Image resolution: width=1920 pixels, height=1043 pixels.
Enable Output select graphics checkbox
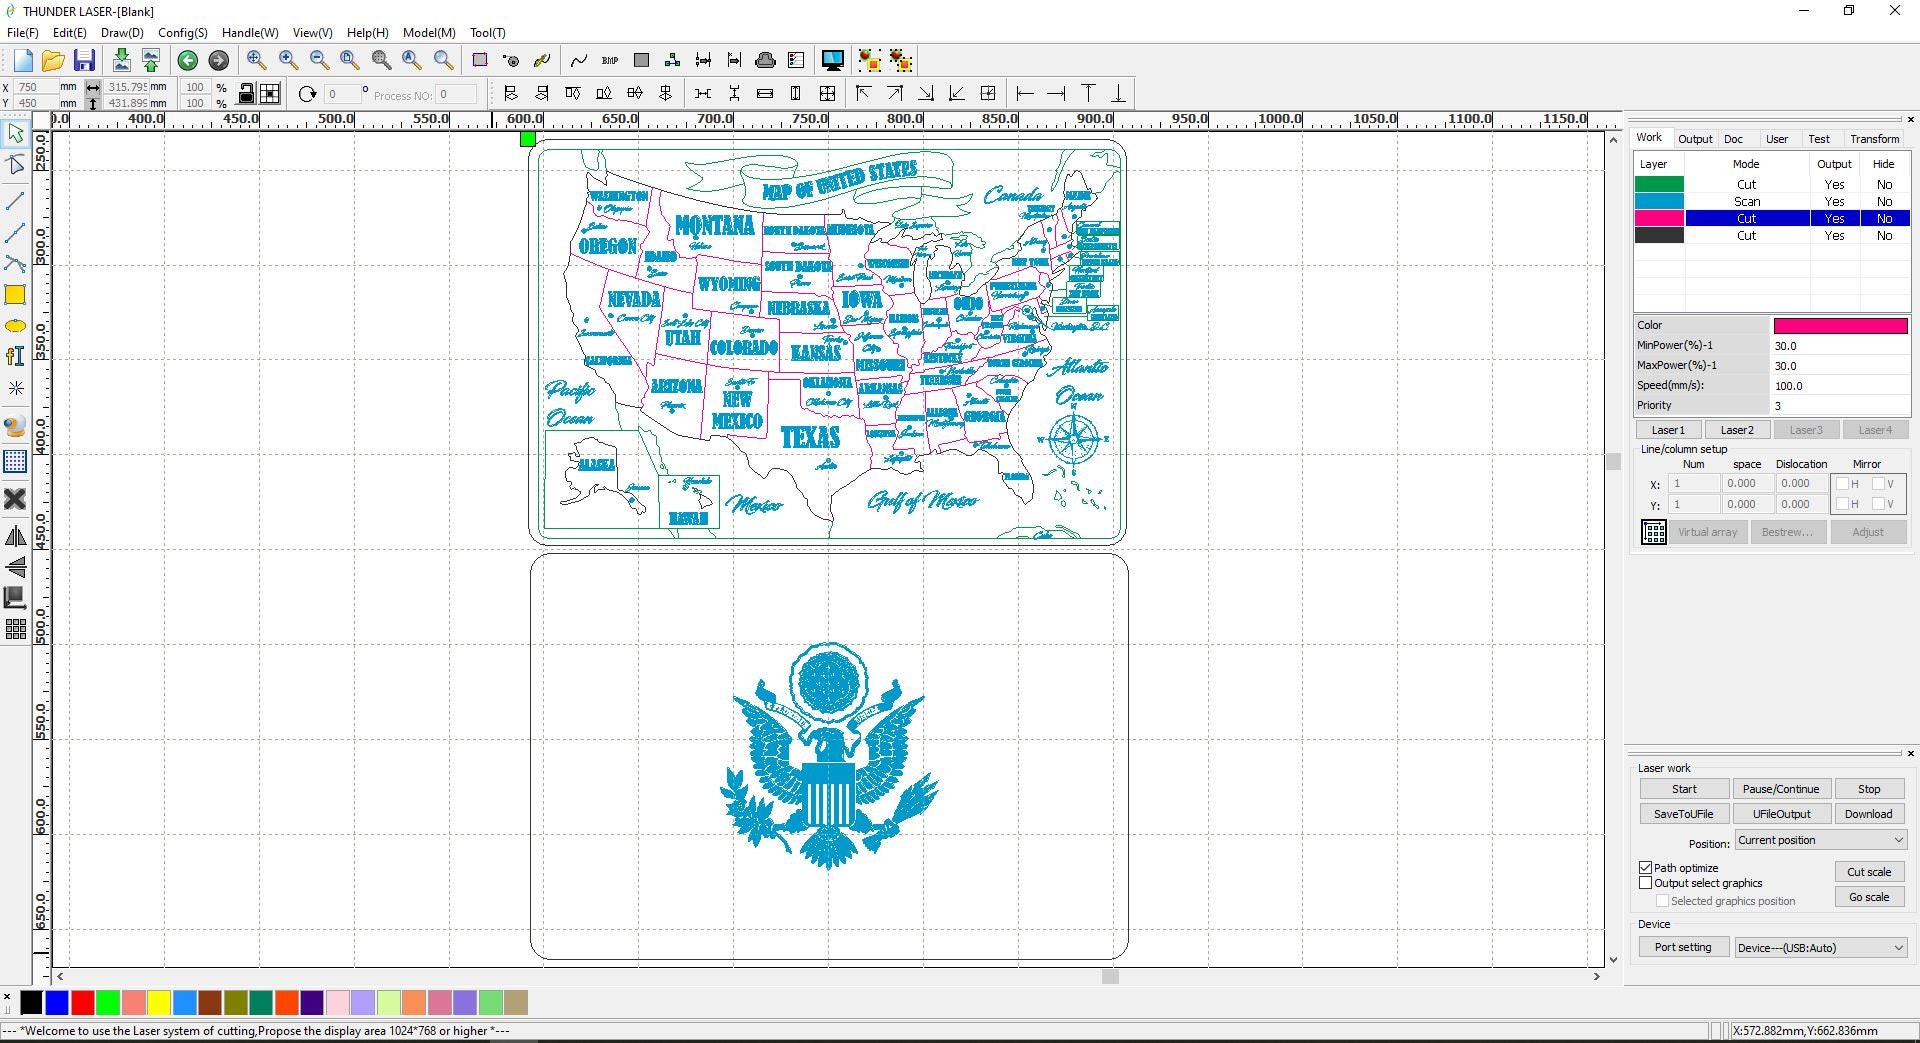click(x=1645, y=883)
